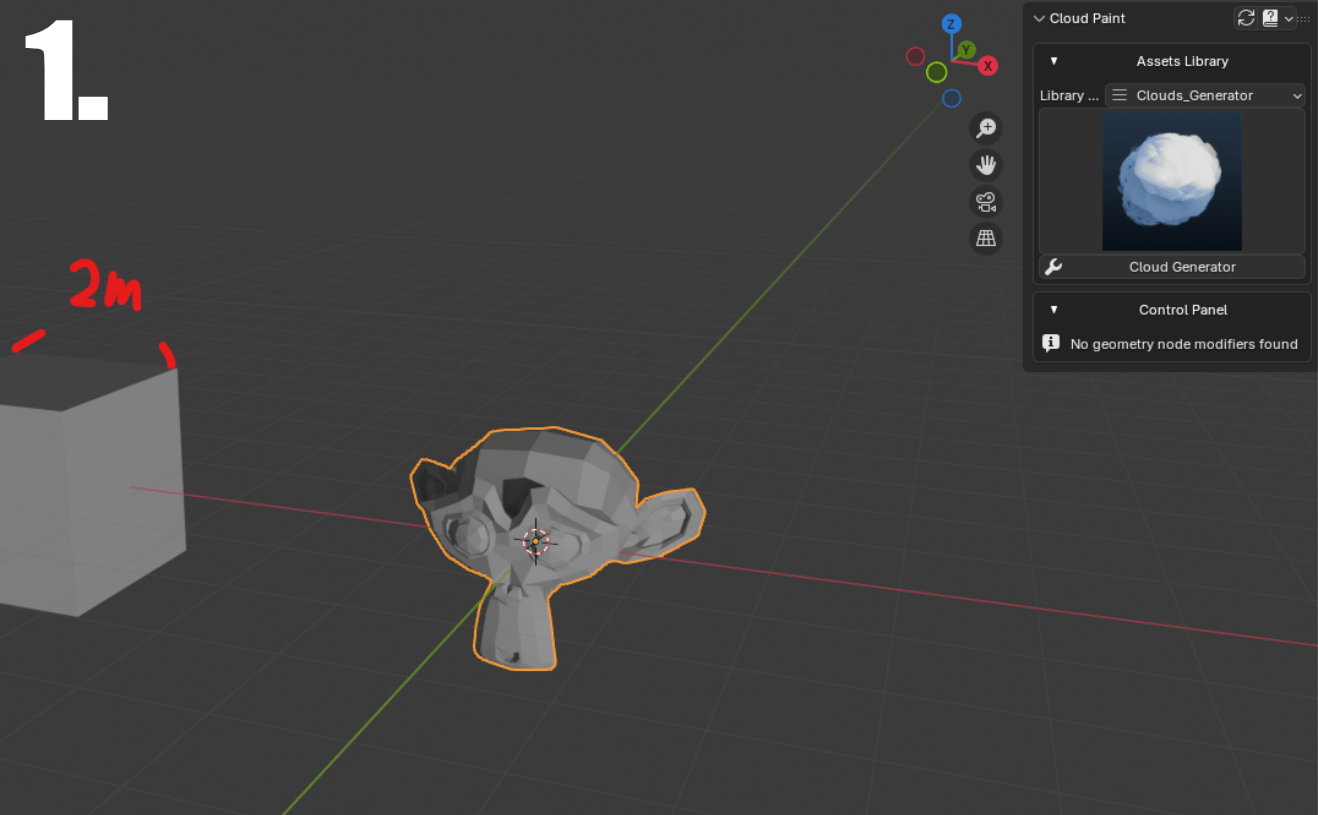Click the panel drag-handle dots icon
1318x815 pixels.
[1304, 19]
